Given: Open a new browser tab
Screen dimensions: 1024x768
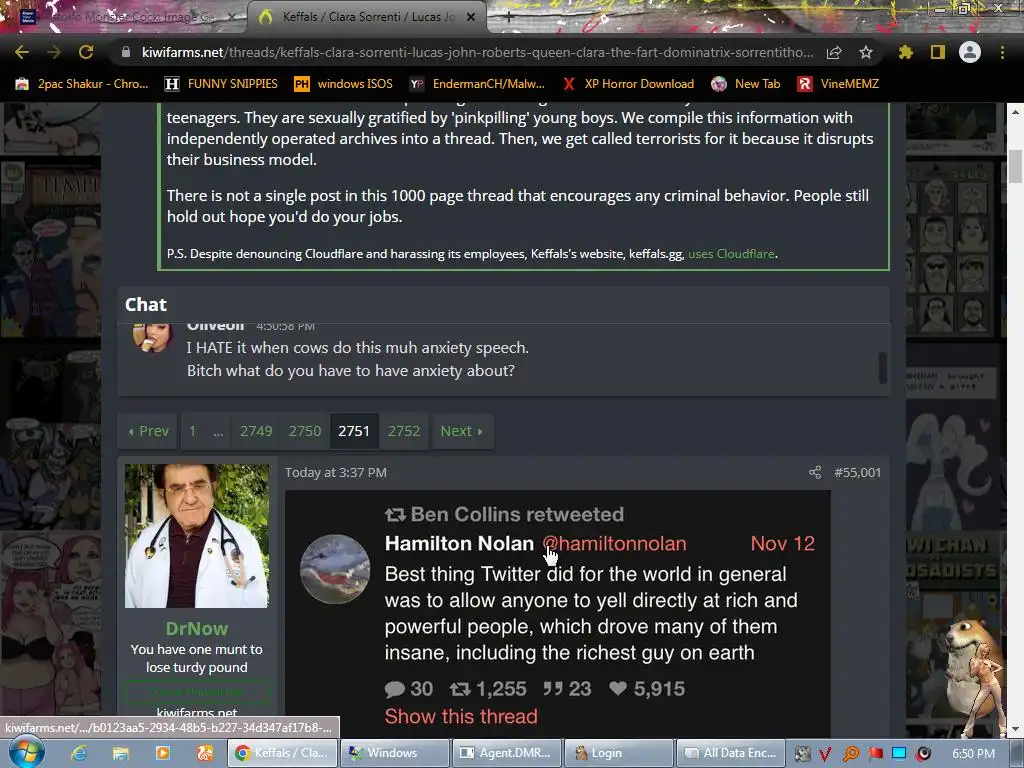Looking at the screenshot, I should click(509, 17).
